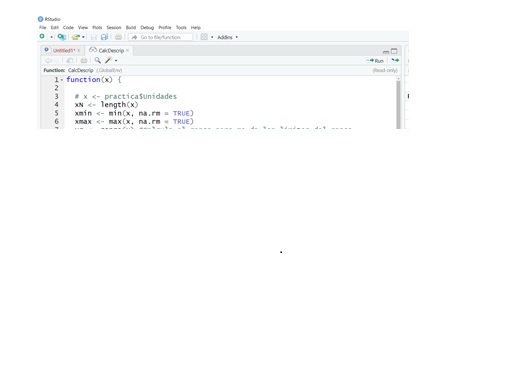Image resolution: width=506 pixels, height=380 pixels.
Task: Click the New File green plus icon
Action: (x=42, y=36)
